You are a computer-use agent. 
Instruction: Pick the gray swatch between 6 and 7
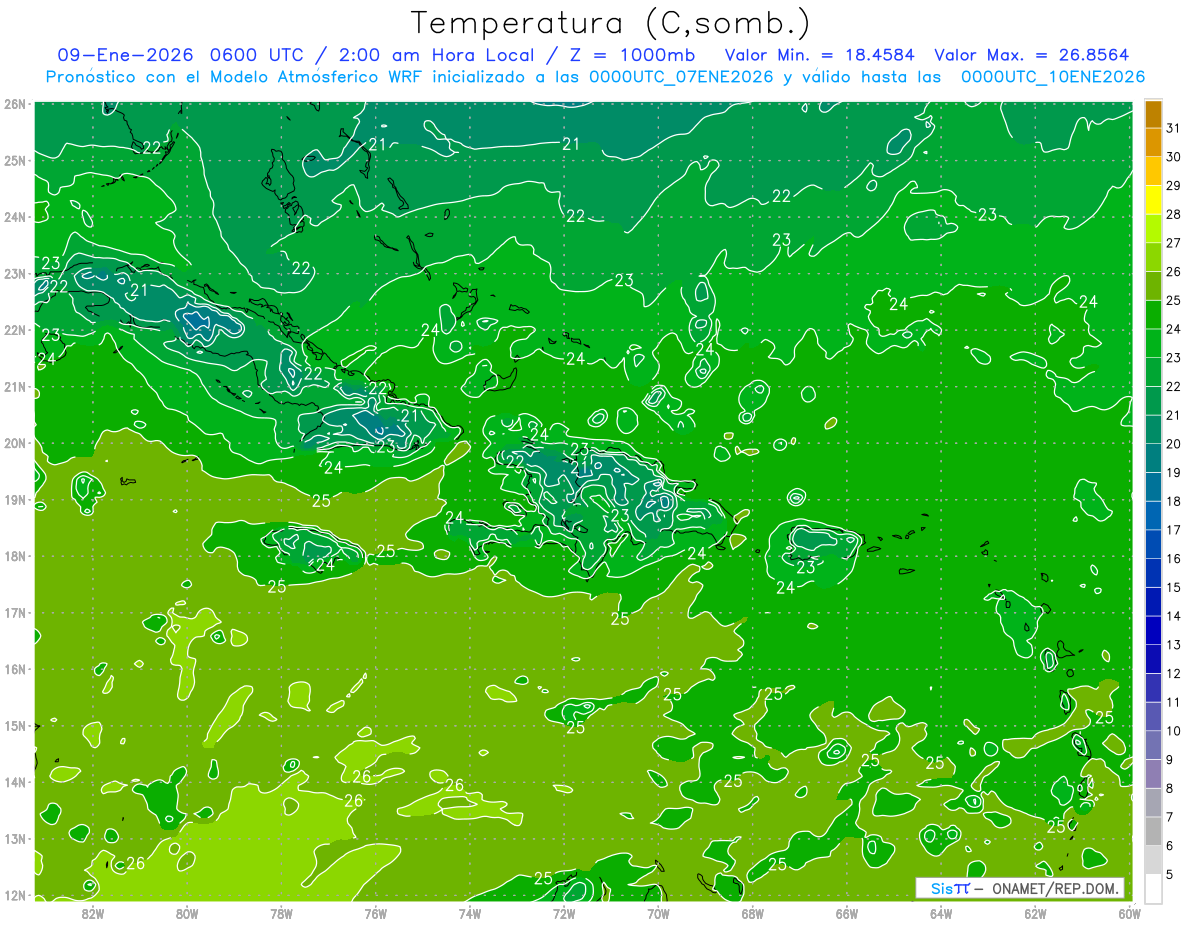click(x=1153, y=831)
